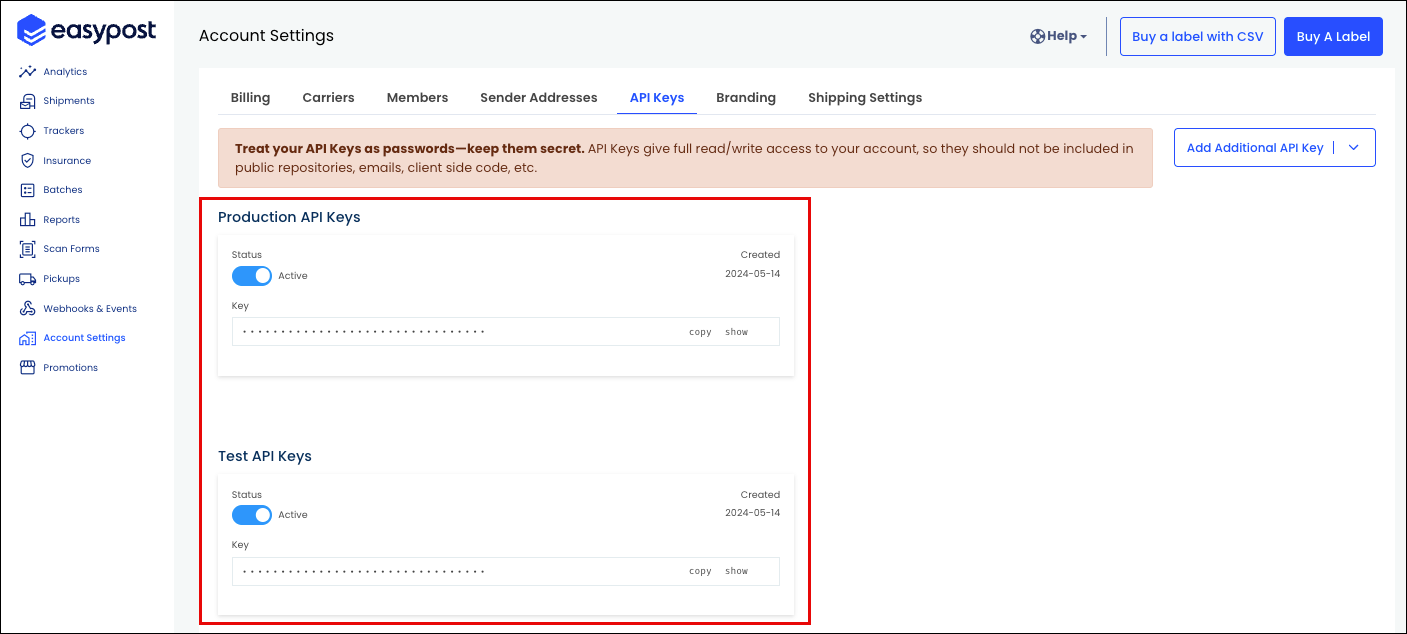The width and height of the screenshot is (1407, 634).
Task: Open Insurance sidebar link
Action: [67, 161]
